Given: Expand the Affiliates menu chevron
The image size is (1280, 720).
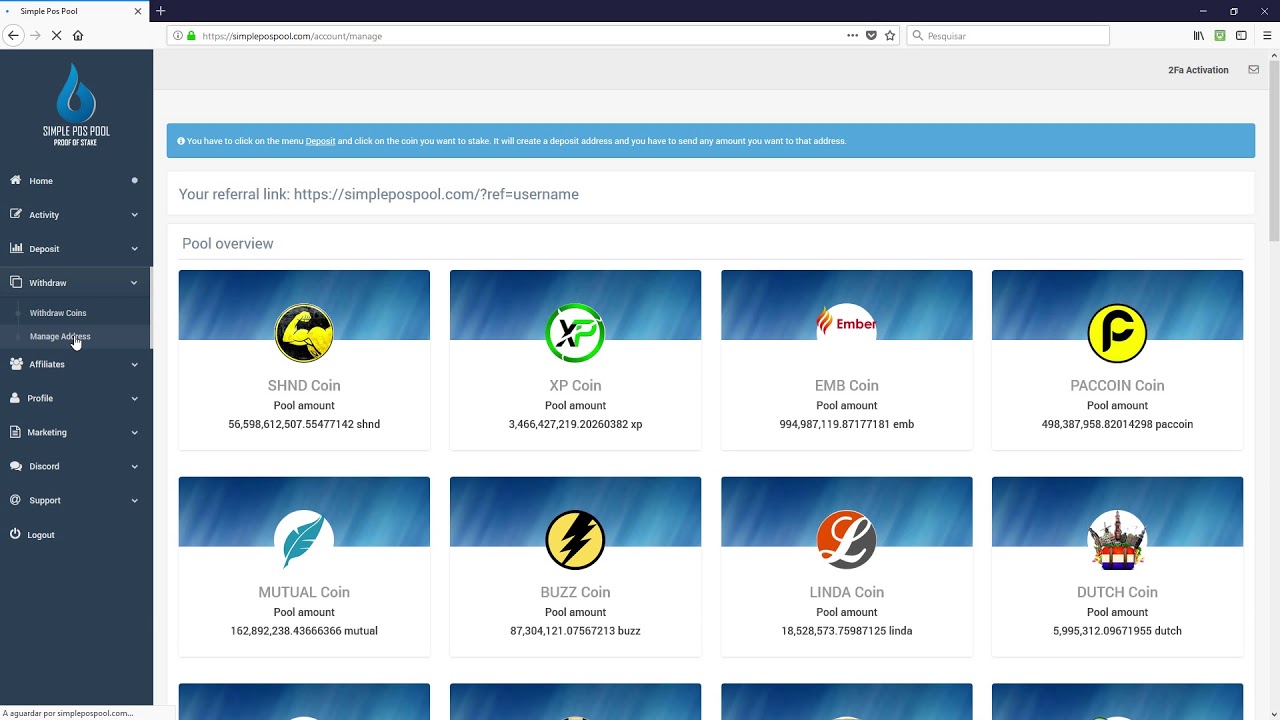Looking at the screenshot, I should click(134, 364).
